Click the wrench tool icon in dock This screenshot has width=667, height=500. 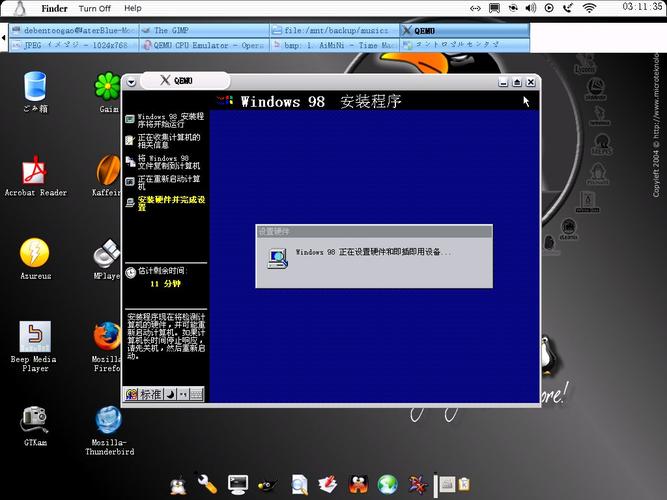pos(207,484)
